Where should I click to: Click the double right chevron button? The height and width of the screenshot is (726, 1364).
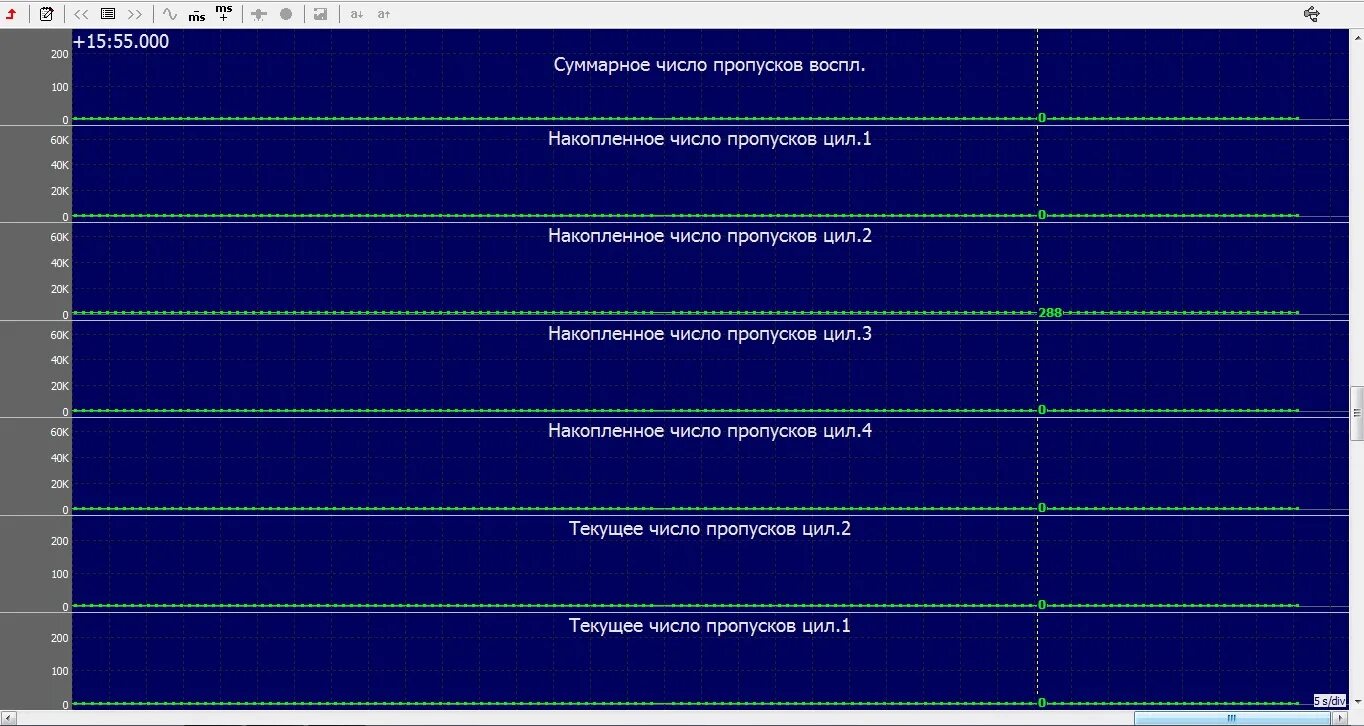click(135, 14)
